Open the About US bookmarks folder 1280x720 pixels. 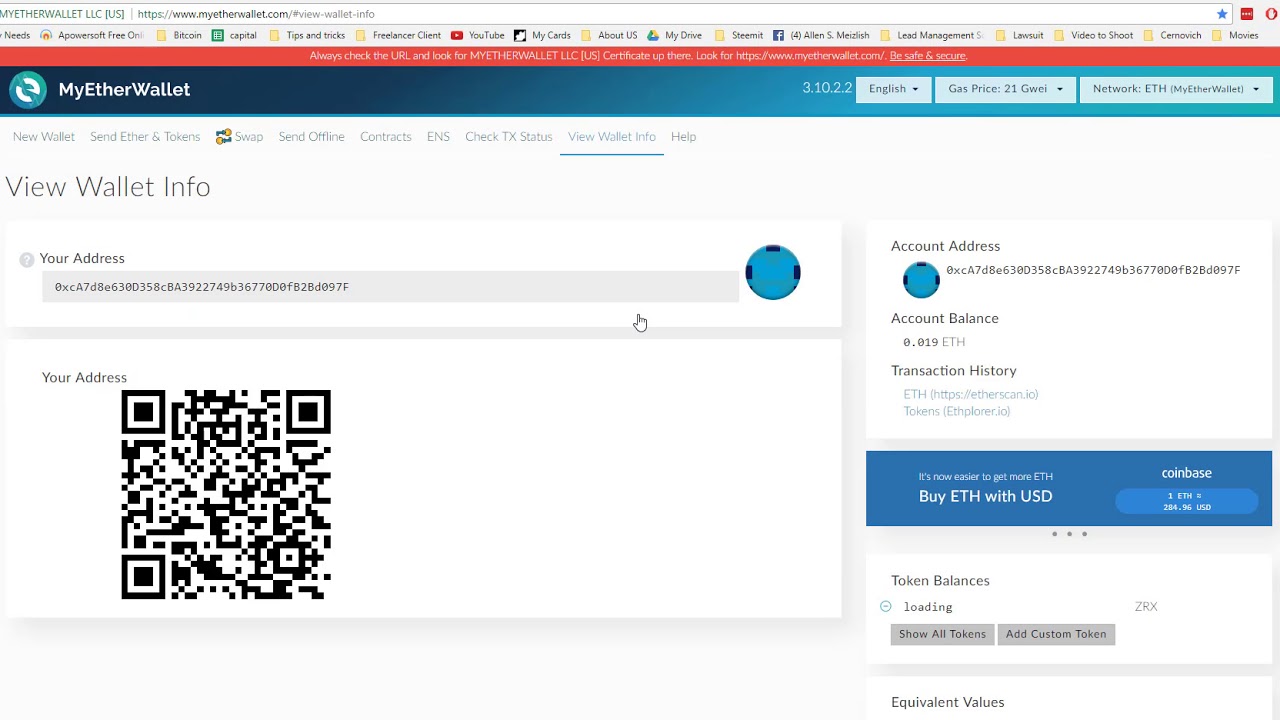pos(608,35)
